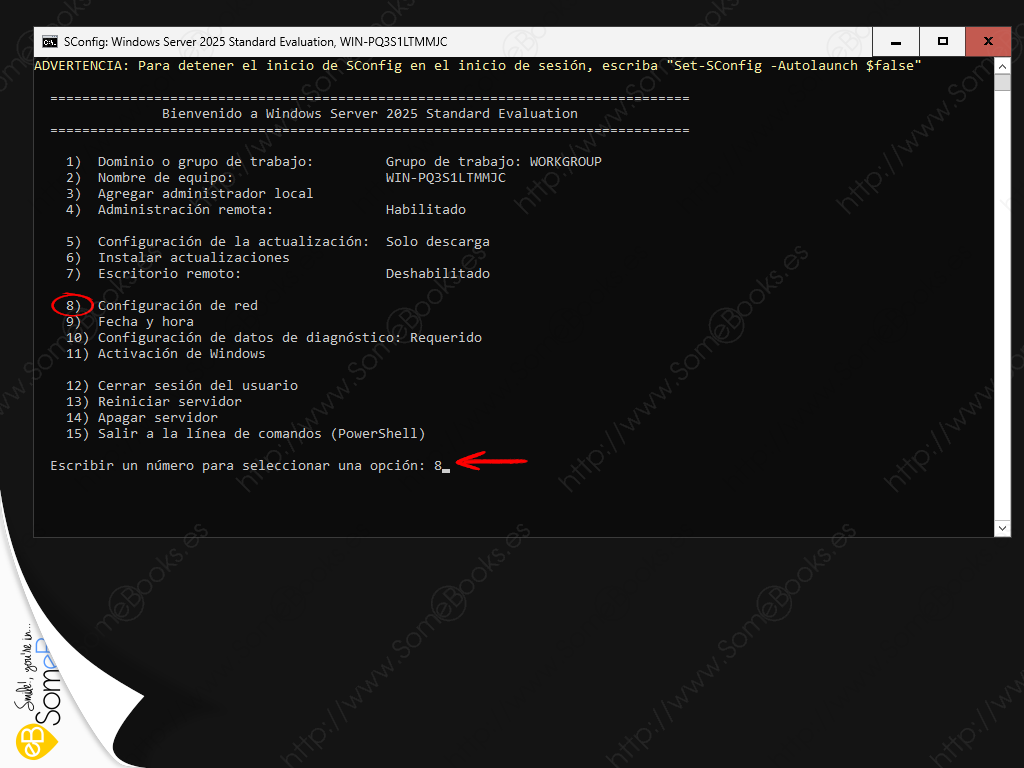This screenshot has height=768, width=1024.
Task: Click 'Salir a la línea de comandos (PowerShell)'
Action: [x=261, y=434]
